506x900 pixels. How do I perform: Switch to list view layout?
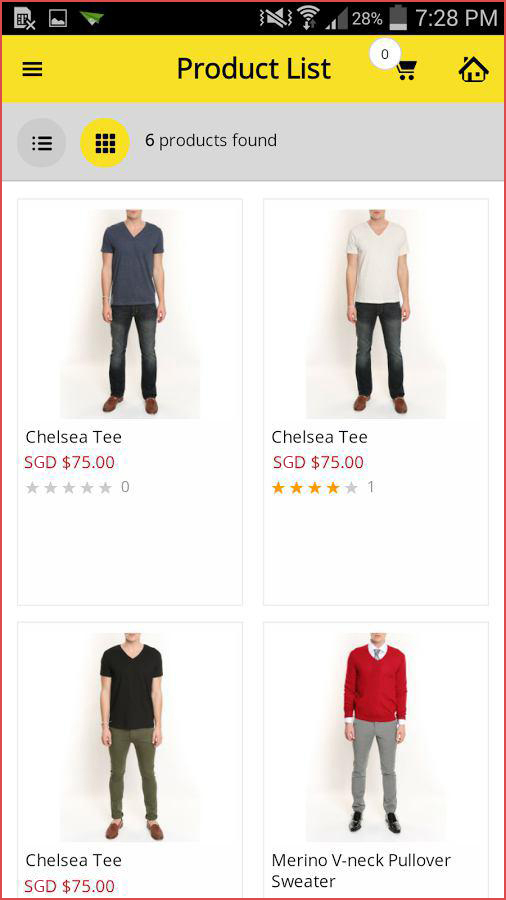click(42, 142)
